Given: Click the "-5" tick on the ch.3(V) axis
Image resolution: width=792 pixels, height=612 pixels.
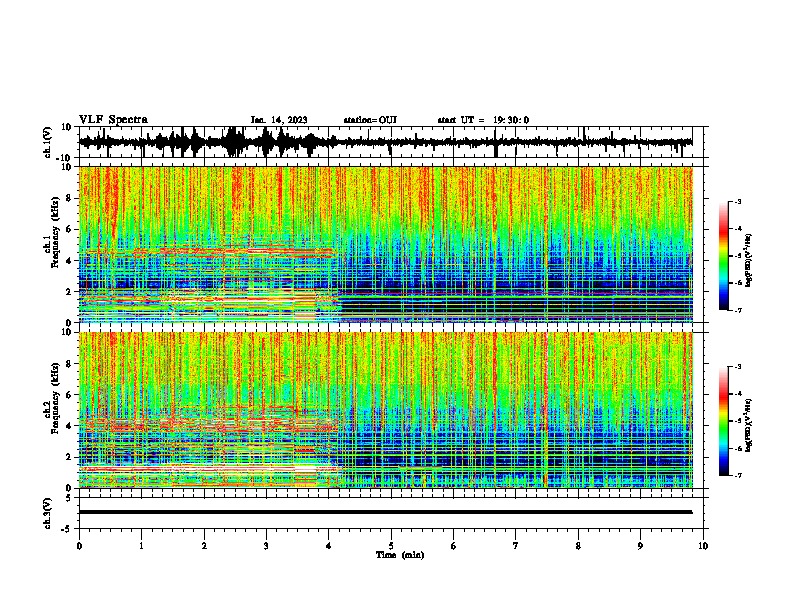Looking at the screenshot, I should click(x=67, y=528).
